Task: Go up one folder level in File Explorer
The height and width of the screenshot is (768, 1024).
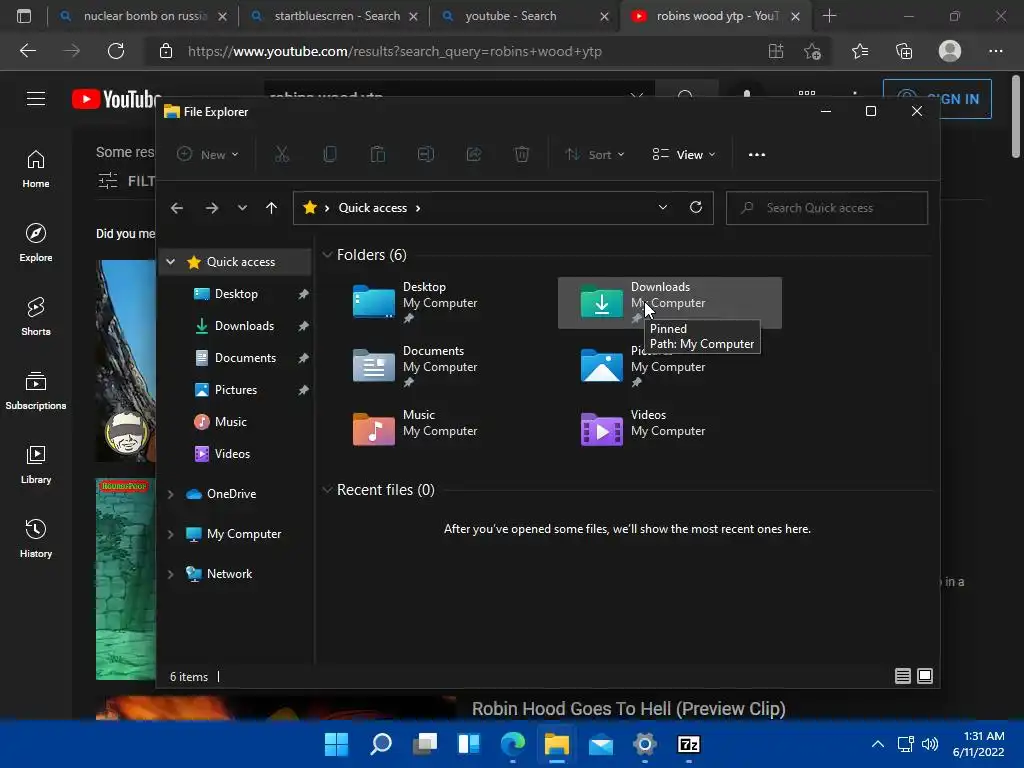Action: (272, 208)
